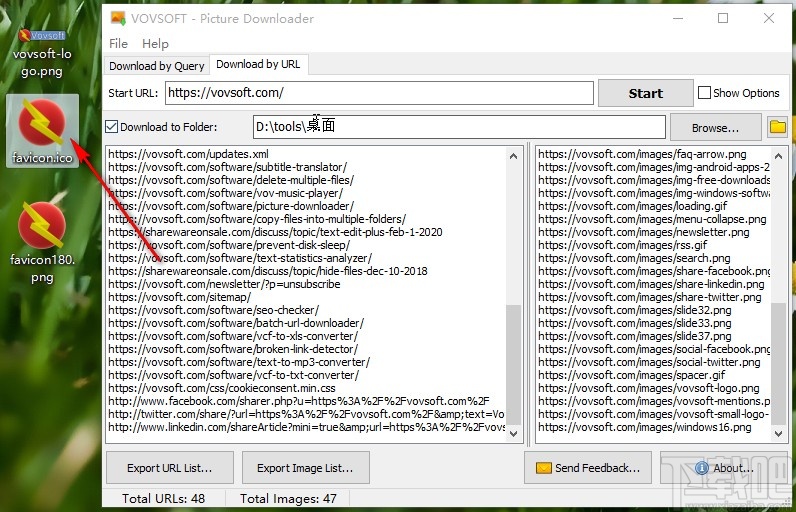Select the faq-arrow.png image row
796x512 pixels.
coord(653,154)
